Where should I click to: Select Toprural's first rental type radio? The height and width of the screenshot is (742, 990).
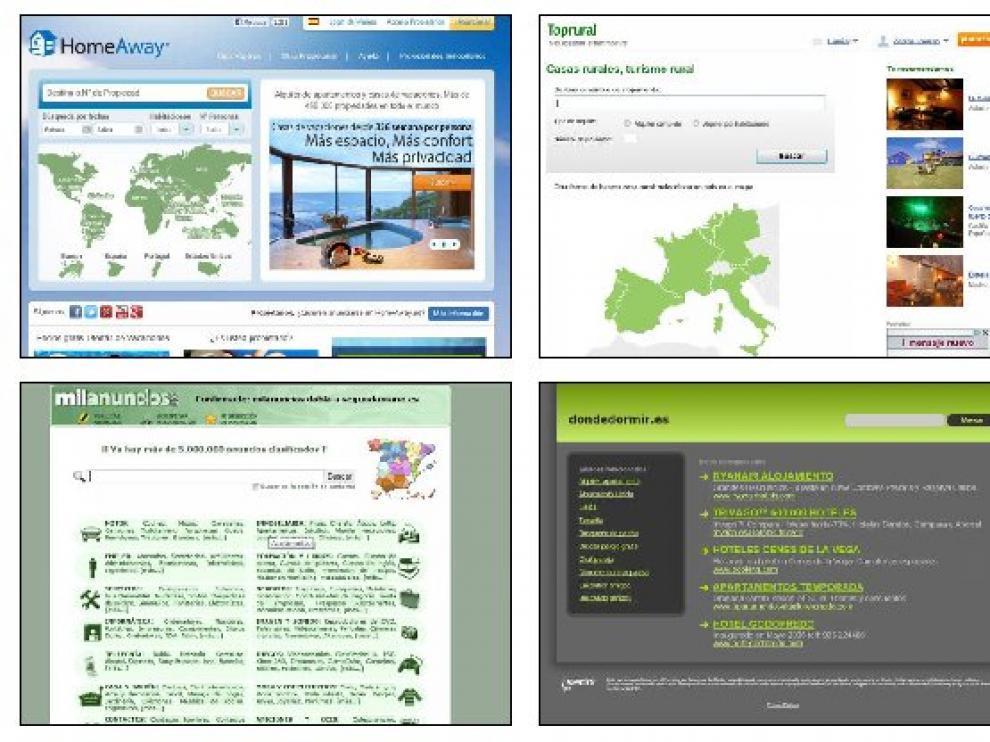628,124
